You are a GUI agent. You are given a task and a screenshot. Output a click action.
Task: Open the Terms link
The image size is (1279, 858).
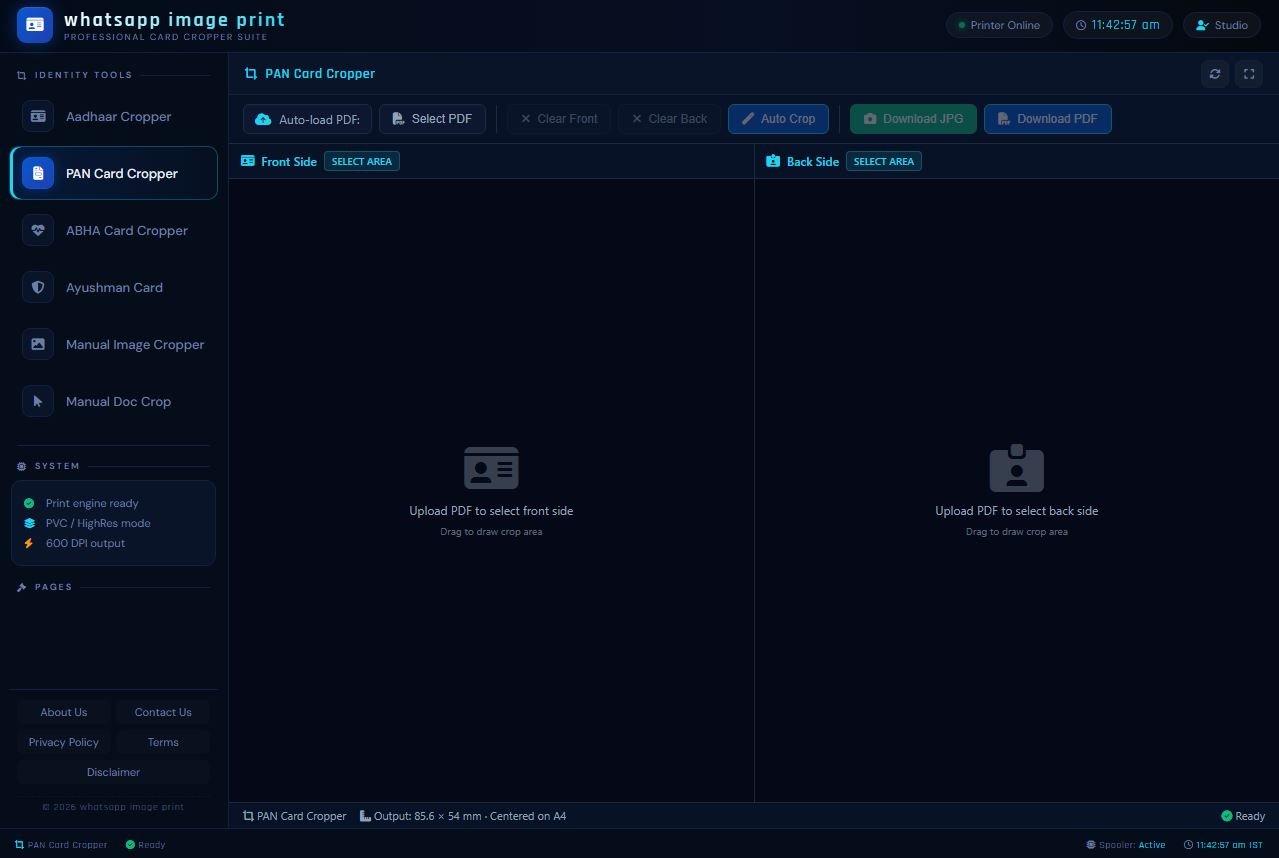coord(163,742)
